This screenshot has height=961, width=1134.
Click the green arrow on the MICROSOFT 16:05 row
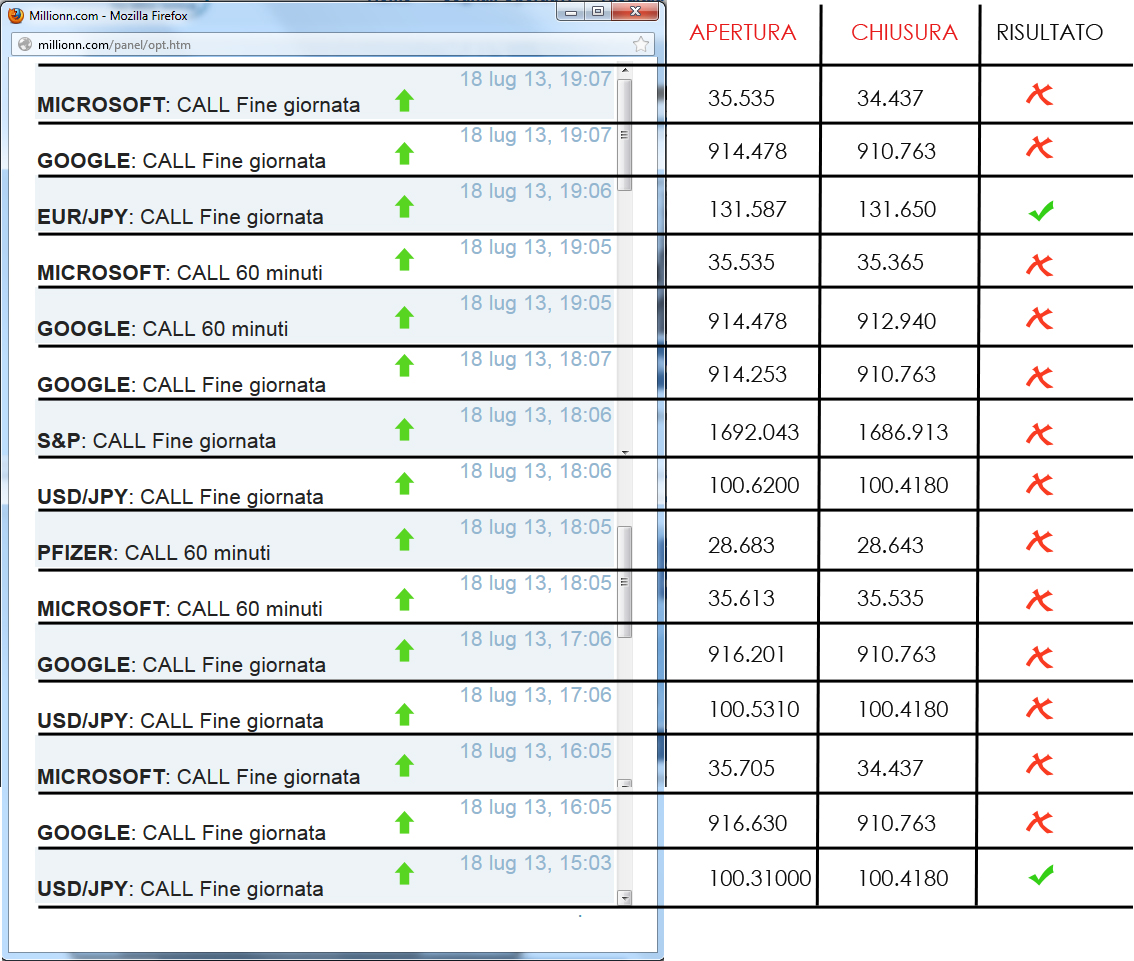pyautogui.click(x=404, y=765)
